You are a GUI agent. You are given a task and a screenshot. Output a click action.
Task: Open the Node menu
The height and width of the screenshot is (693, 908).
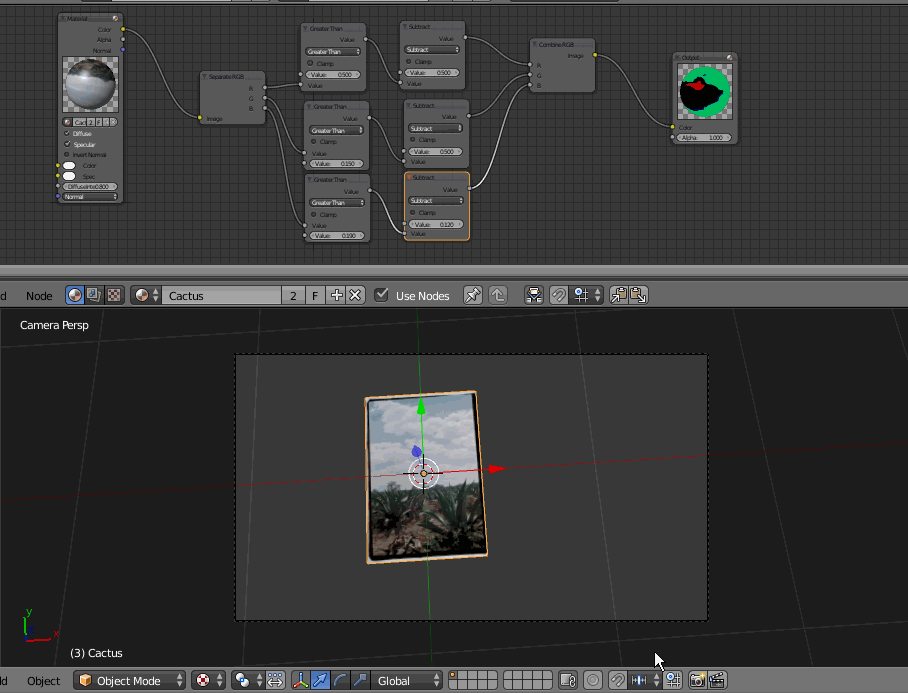click(x=39, y=295)
